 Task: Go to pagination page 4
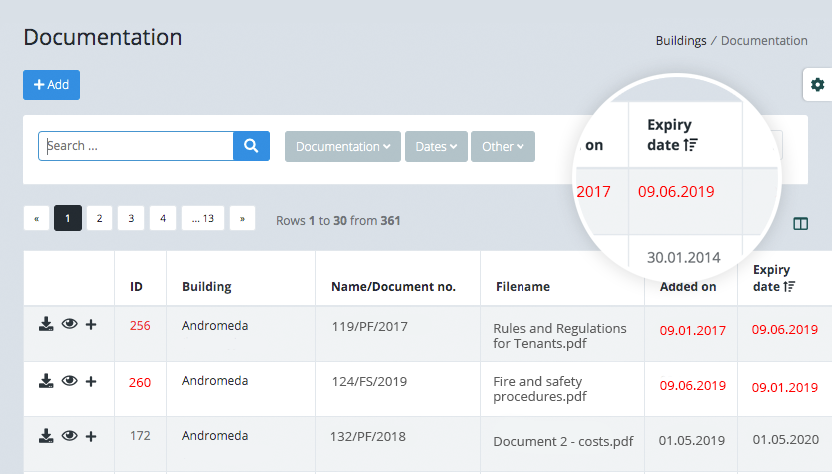tap(163, 218)
